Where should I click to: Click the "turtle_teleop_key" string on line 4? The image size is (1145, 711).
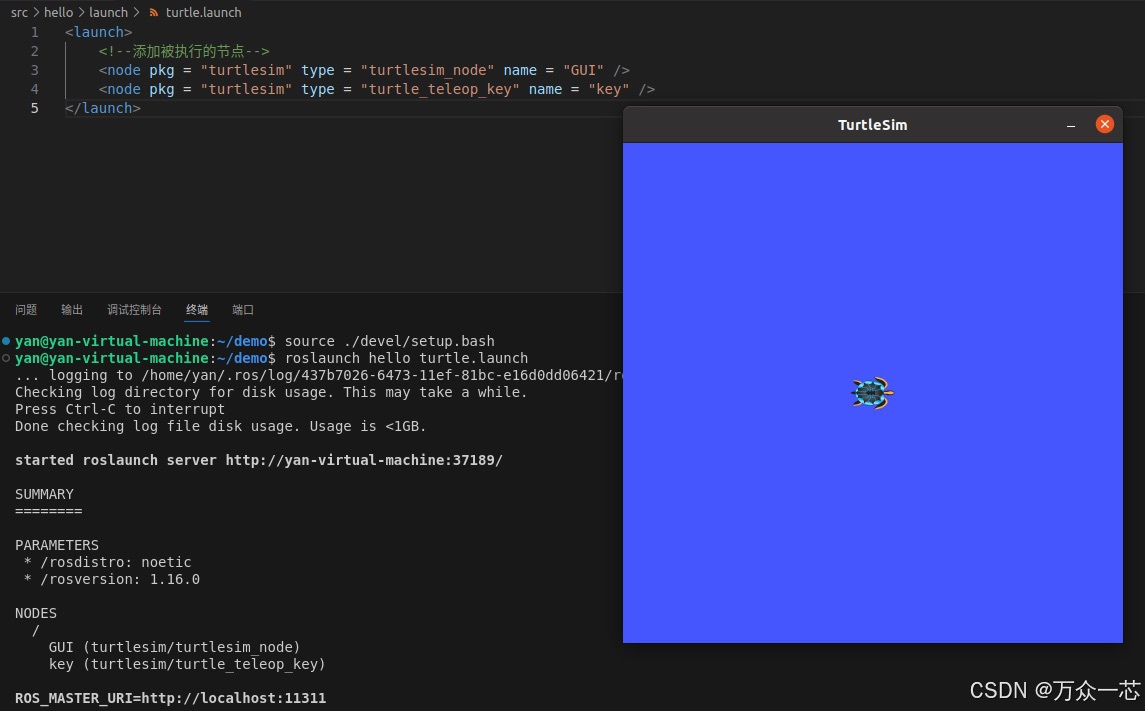pyautogui.click(x=440, y=89)
